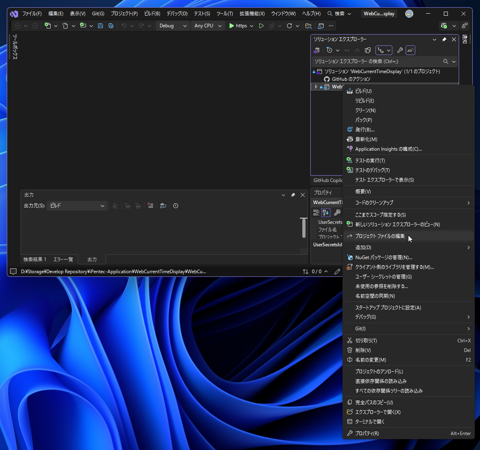The image size is (480, 450).
Task: Click 削除 (Del) in the context menu
Action: 408,350
